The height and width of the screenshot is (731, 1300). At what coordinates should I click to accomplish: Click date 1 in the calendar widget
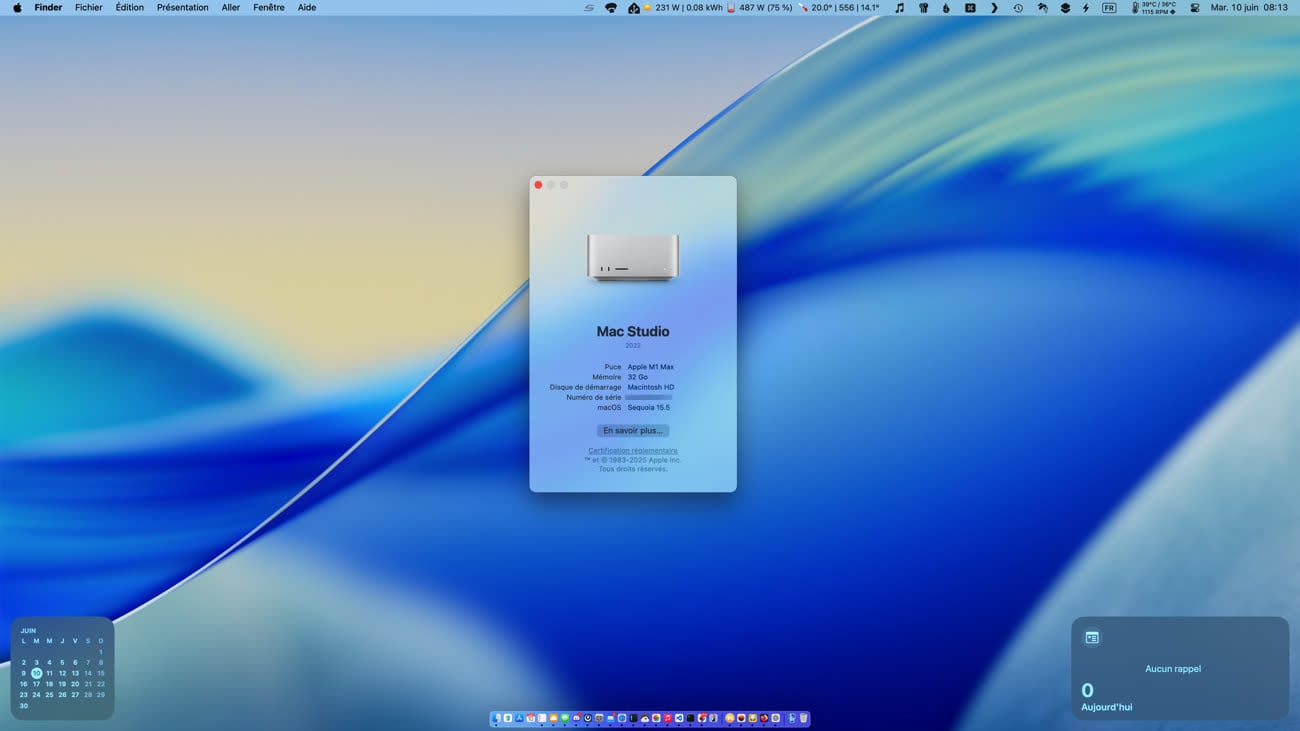(101, 652)
